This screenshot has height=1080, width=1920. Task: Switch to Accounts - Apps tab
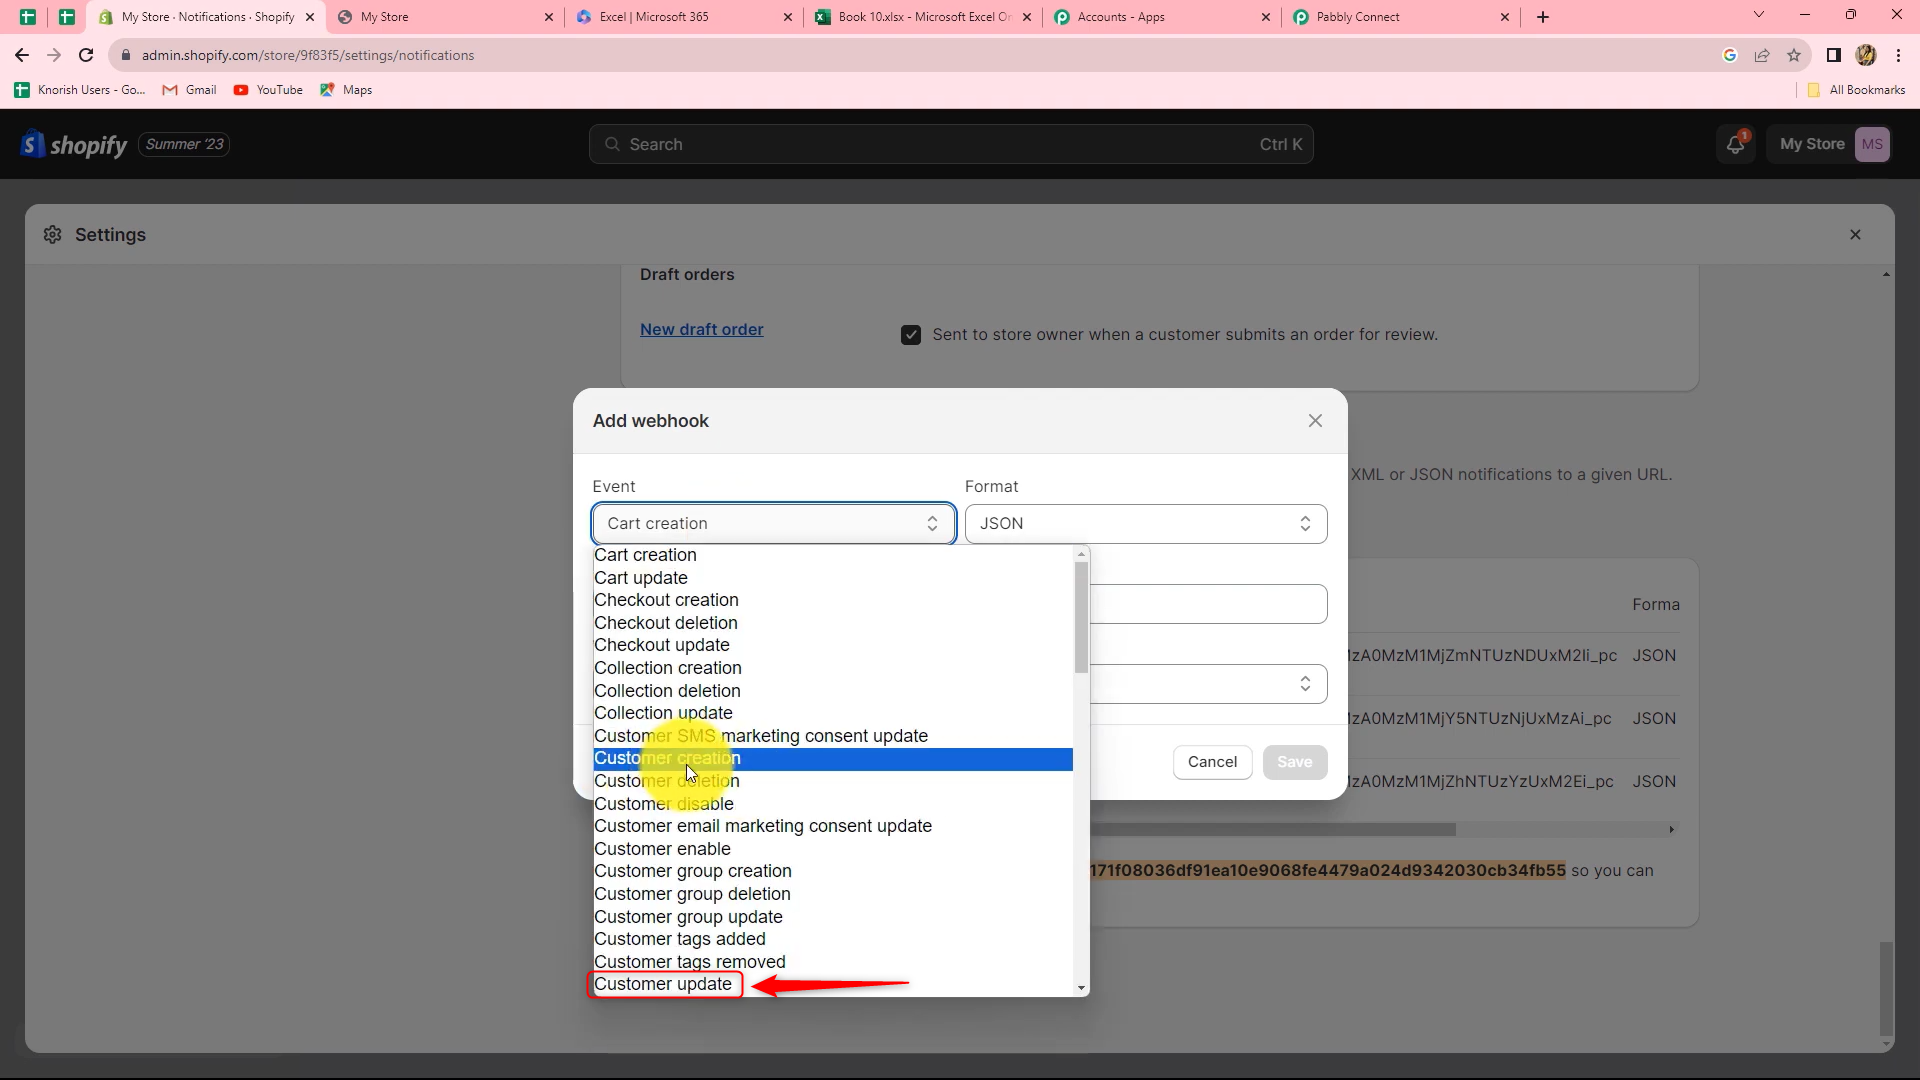click(1161, 17)
